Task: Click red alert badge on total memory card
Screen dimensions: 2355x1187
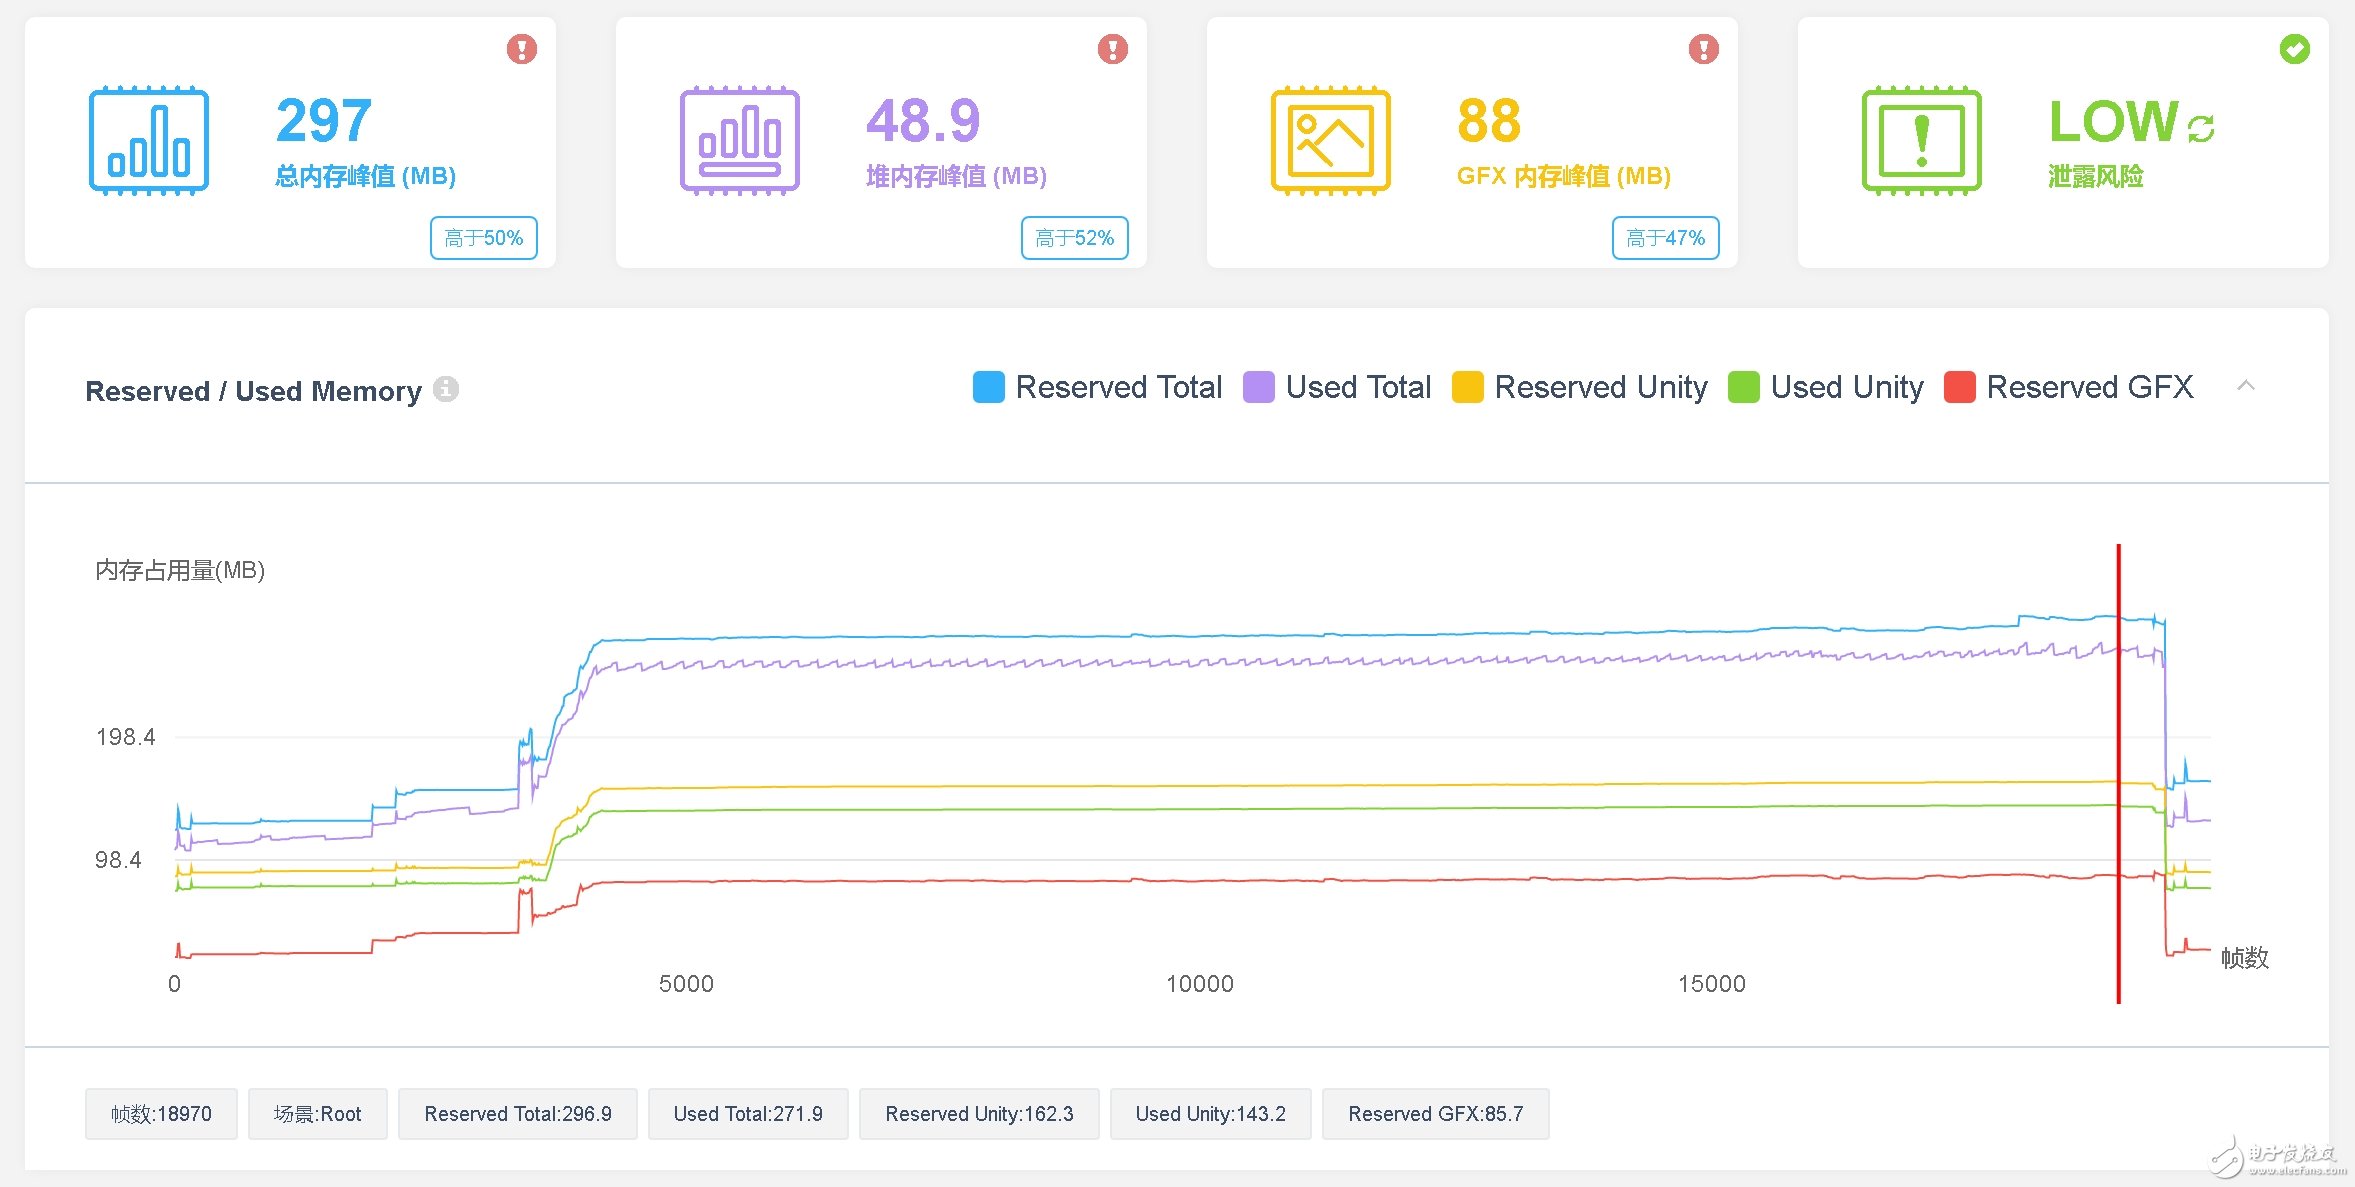Action: click(521, 49)
